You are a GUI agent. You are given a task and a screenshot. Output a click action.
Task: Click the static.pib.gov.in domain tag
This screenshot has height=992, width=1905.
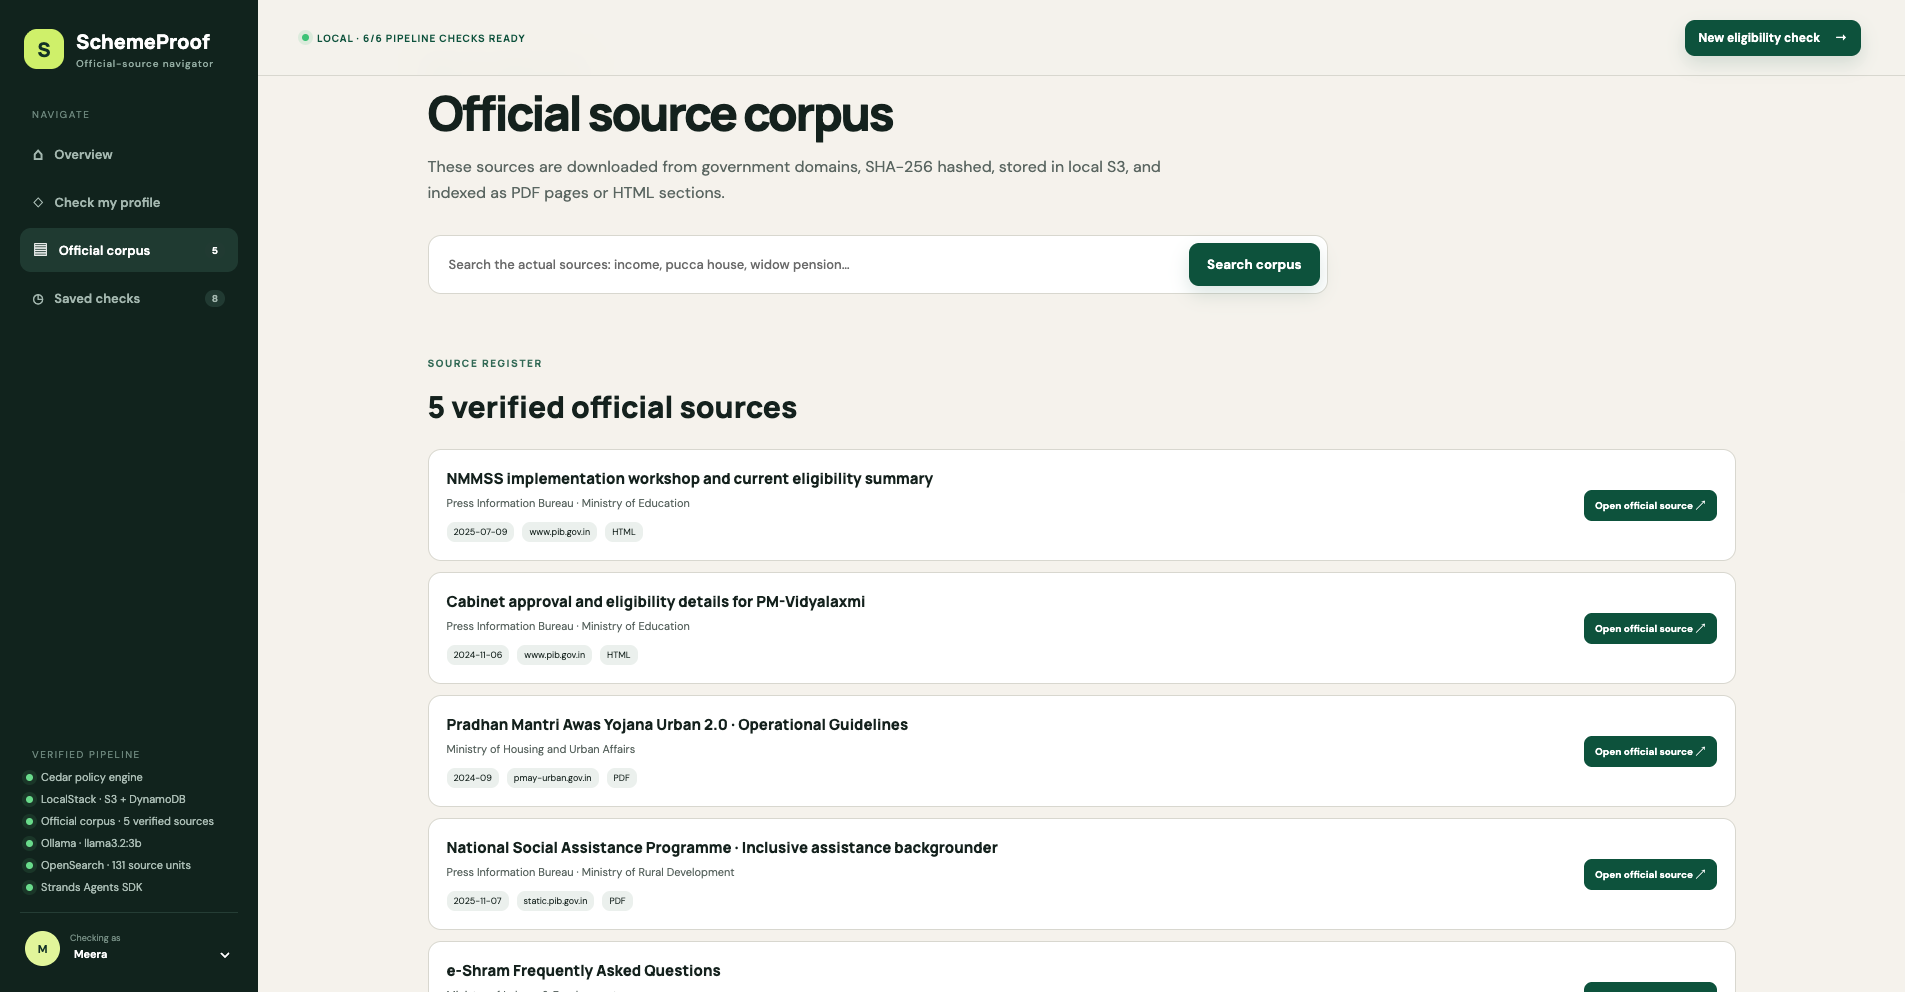tap(555, 901)
